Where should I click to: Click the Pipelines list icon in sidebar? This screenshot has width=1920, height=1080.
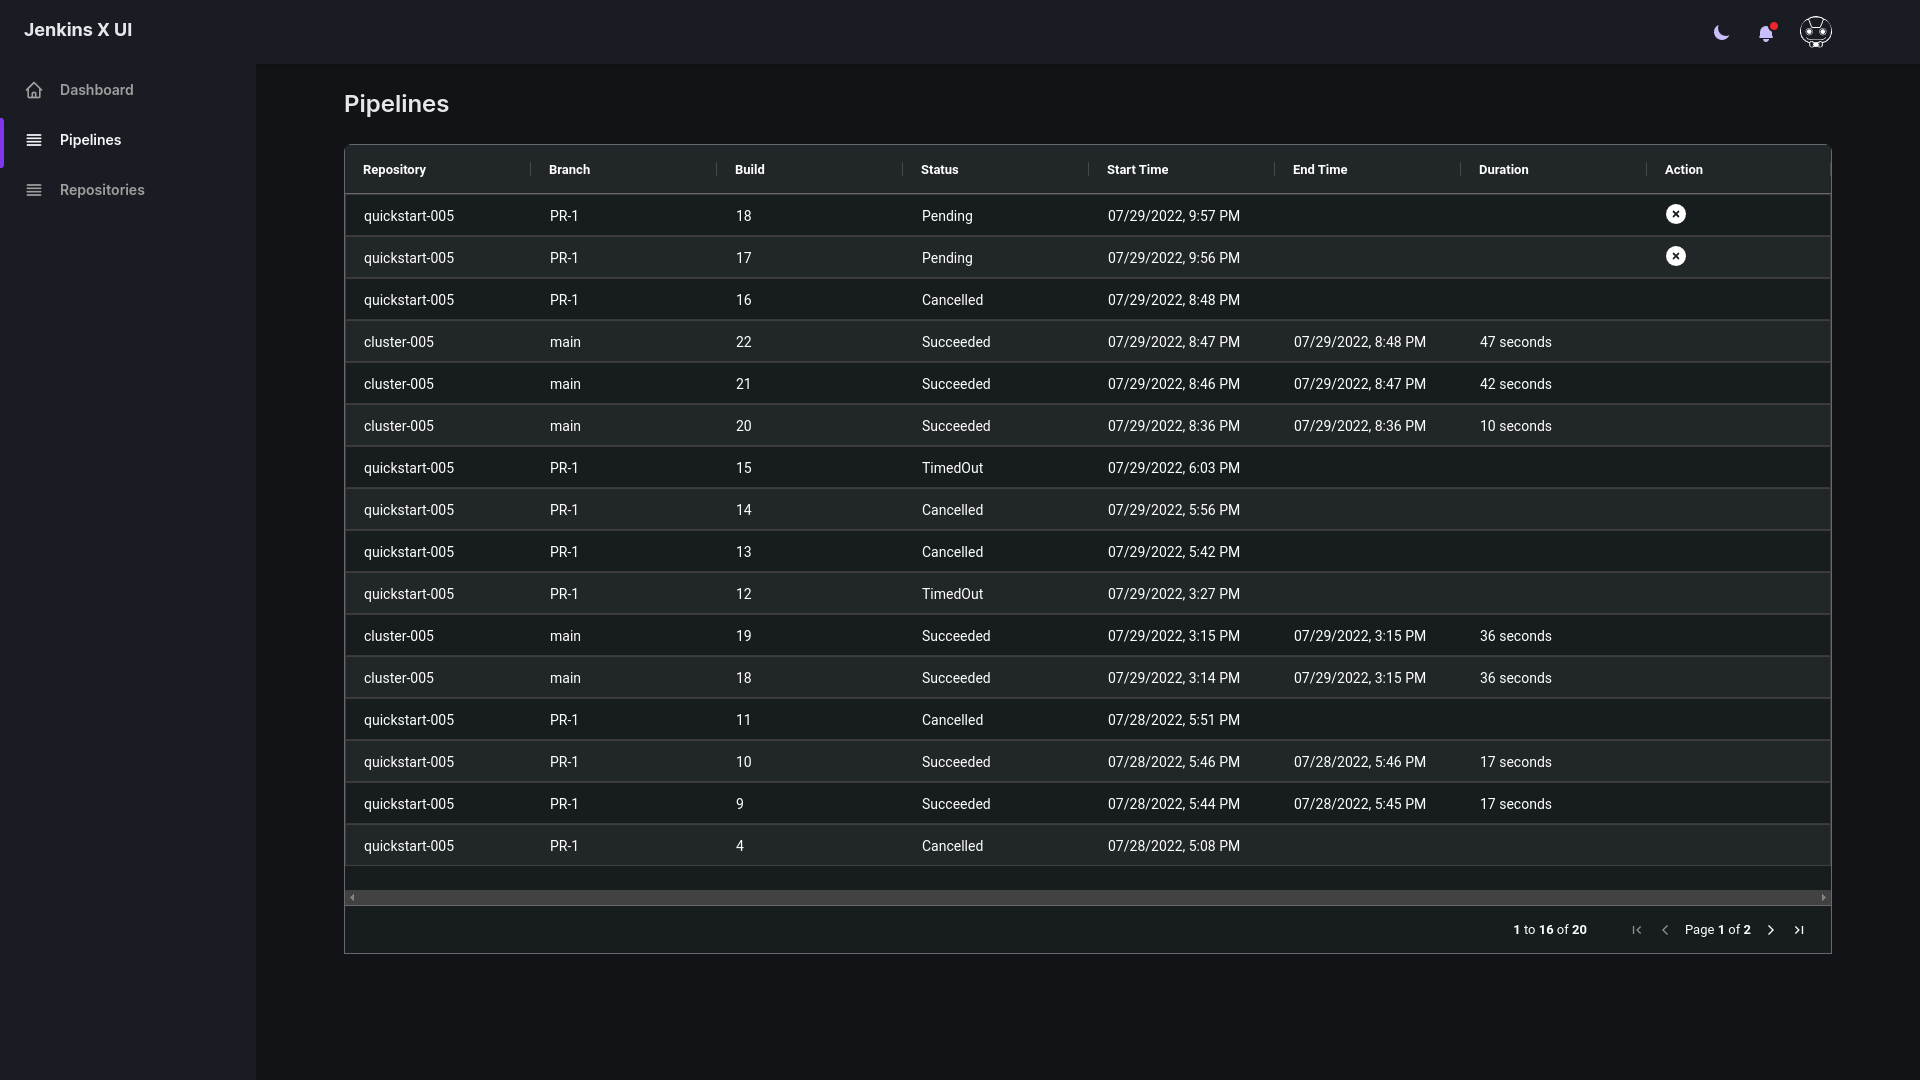point(34,140)
